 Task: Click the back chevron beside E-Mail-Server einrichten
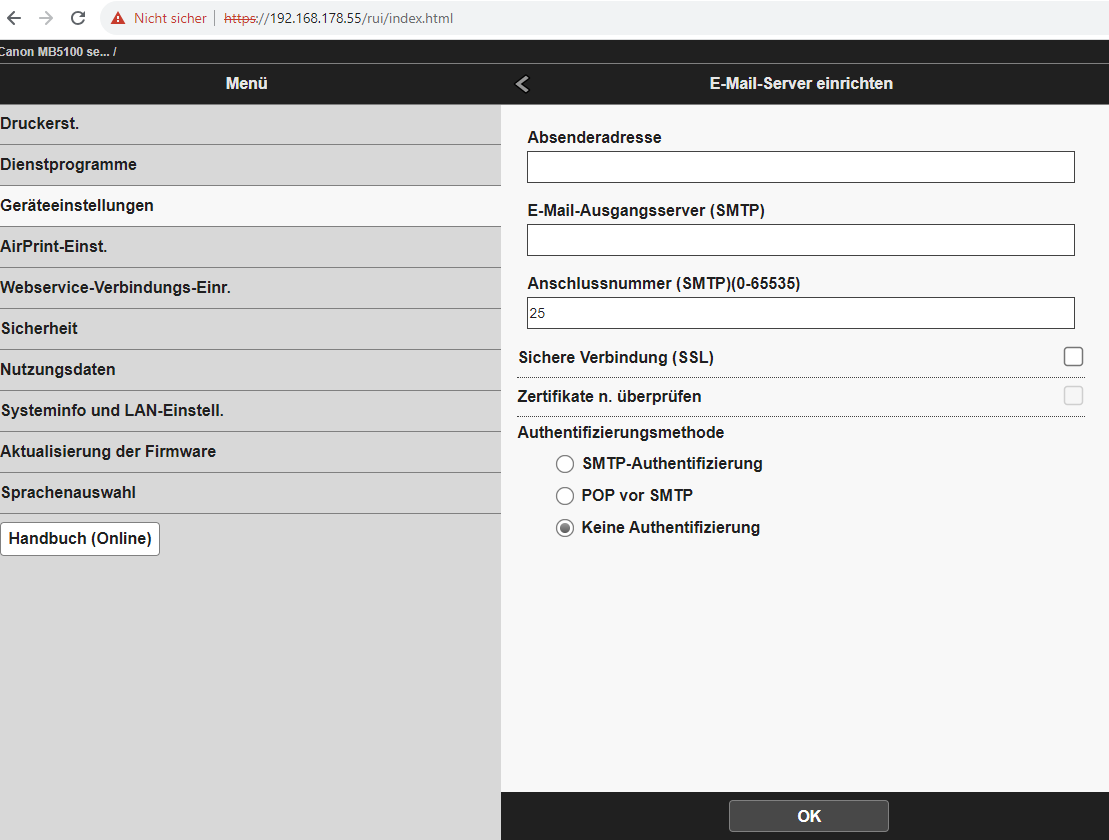pyautogui.click(x=522, y=83)
